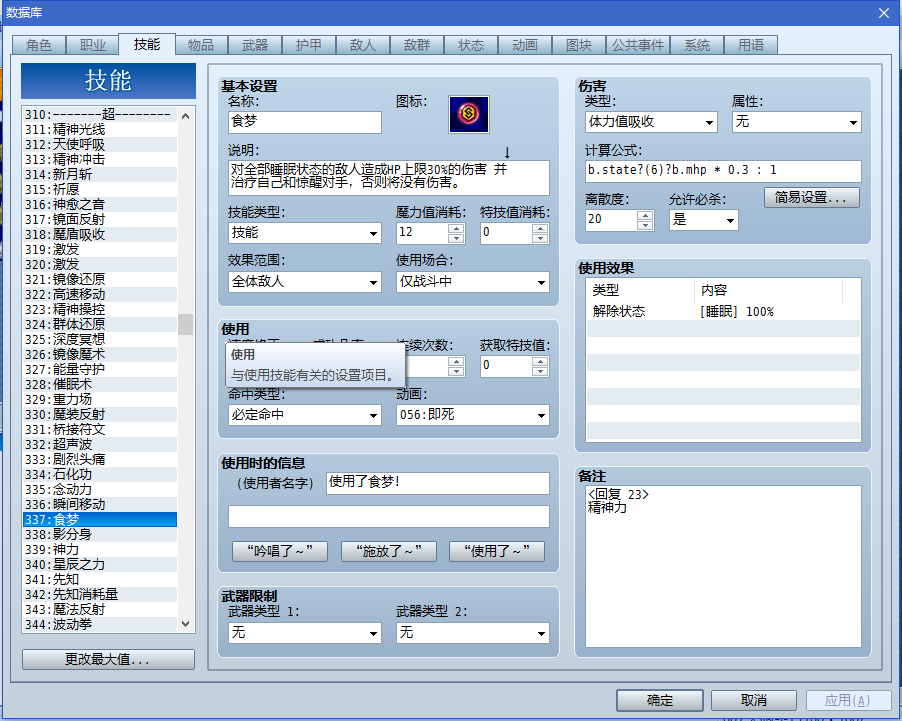Click the empty second message line field
This screenshot has width=902, height=721.
(x=389, y=516)
